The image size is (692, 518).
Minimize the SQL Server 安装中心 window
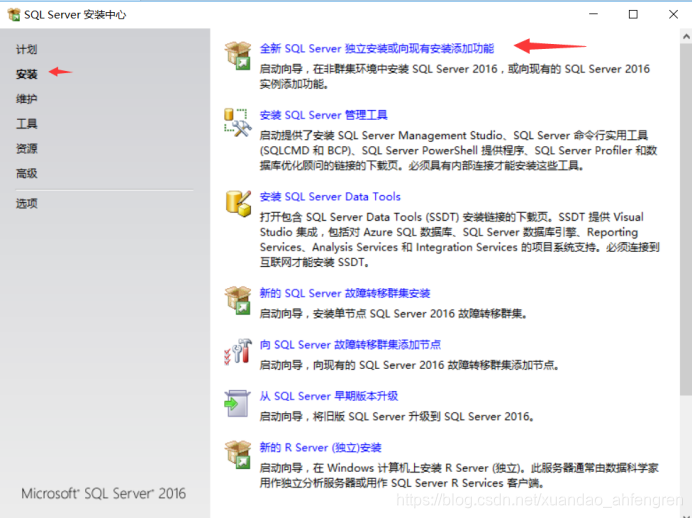click(594, 15)
